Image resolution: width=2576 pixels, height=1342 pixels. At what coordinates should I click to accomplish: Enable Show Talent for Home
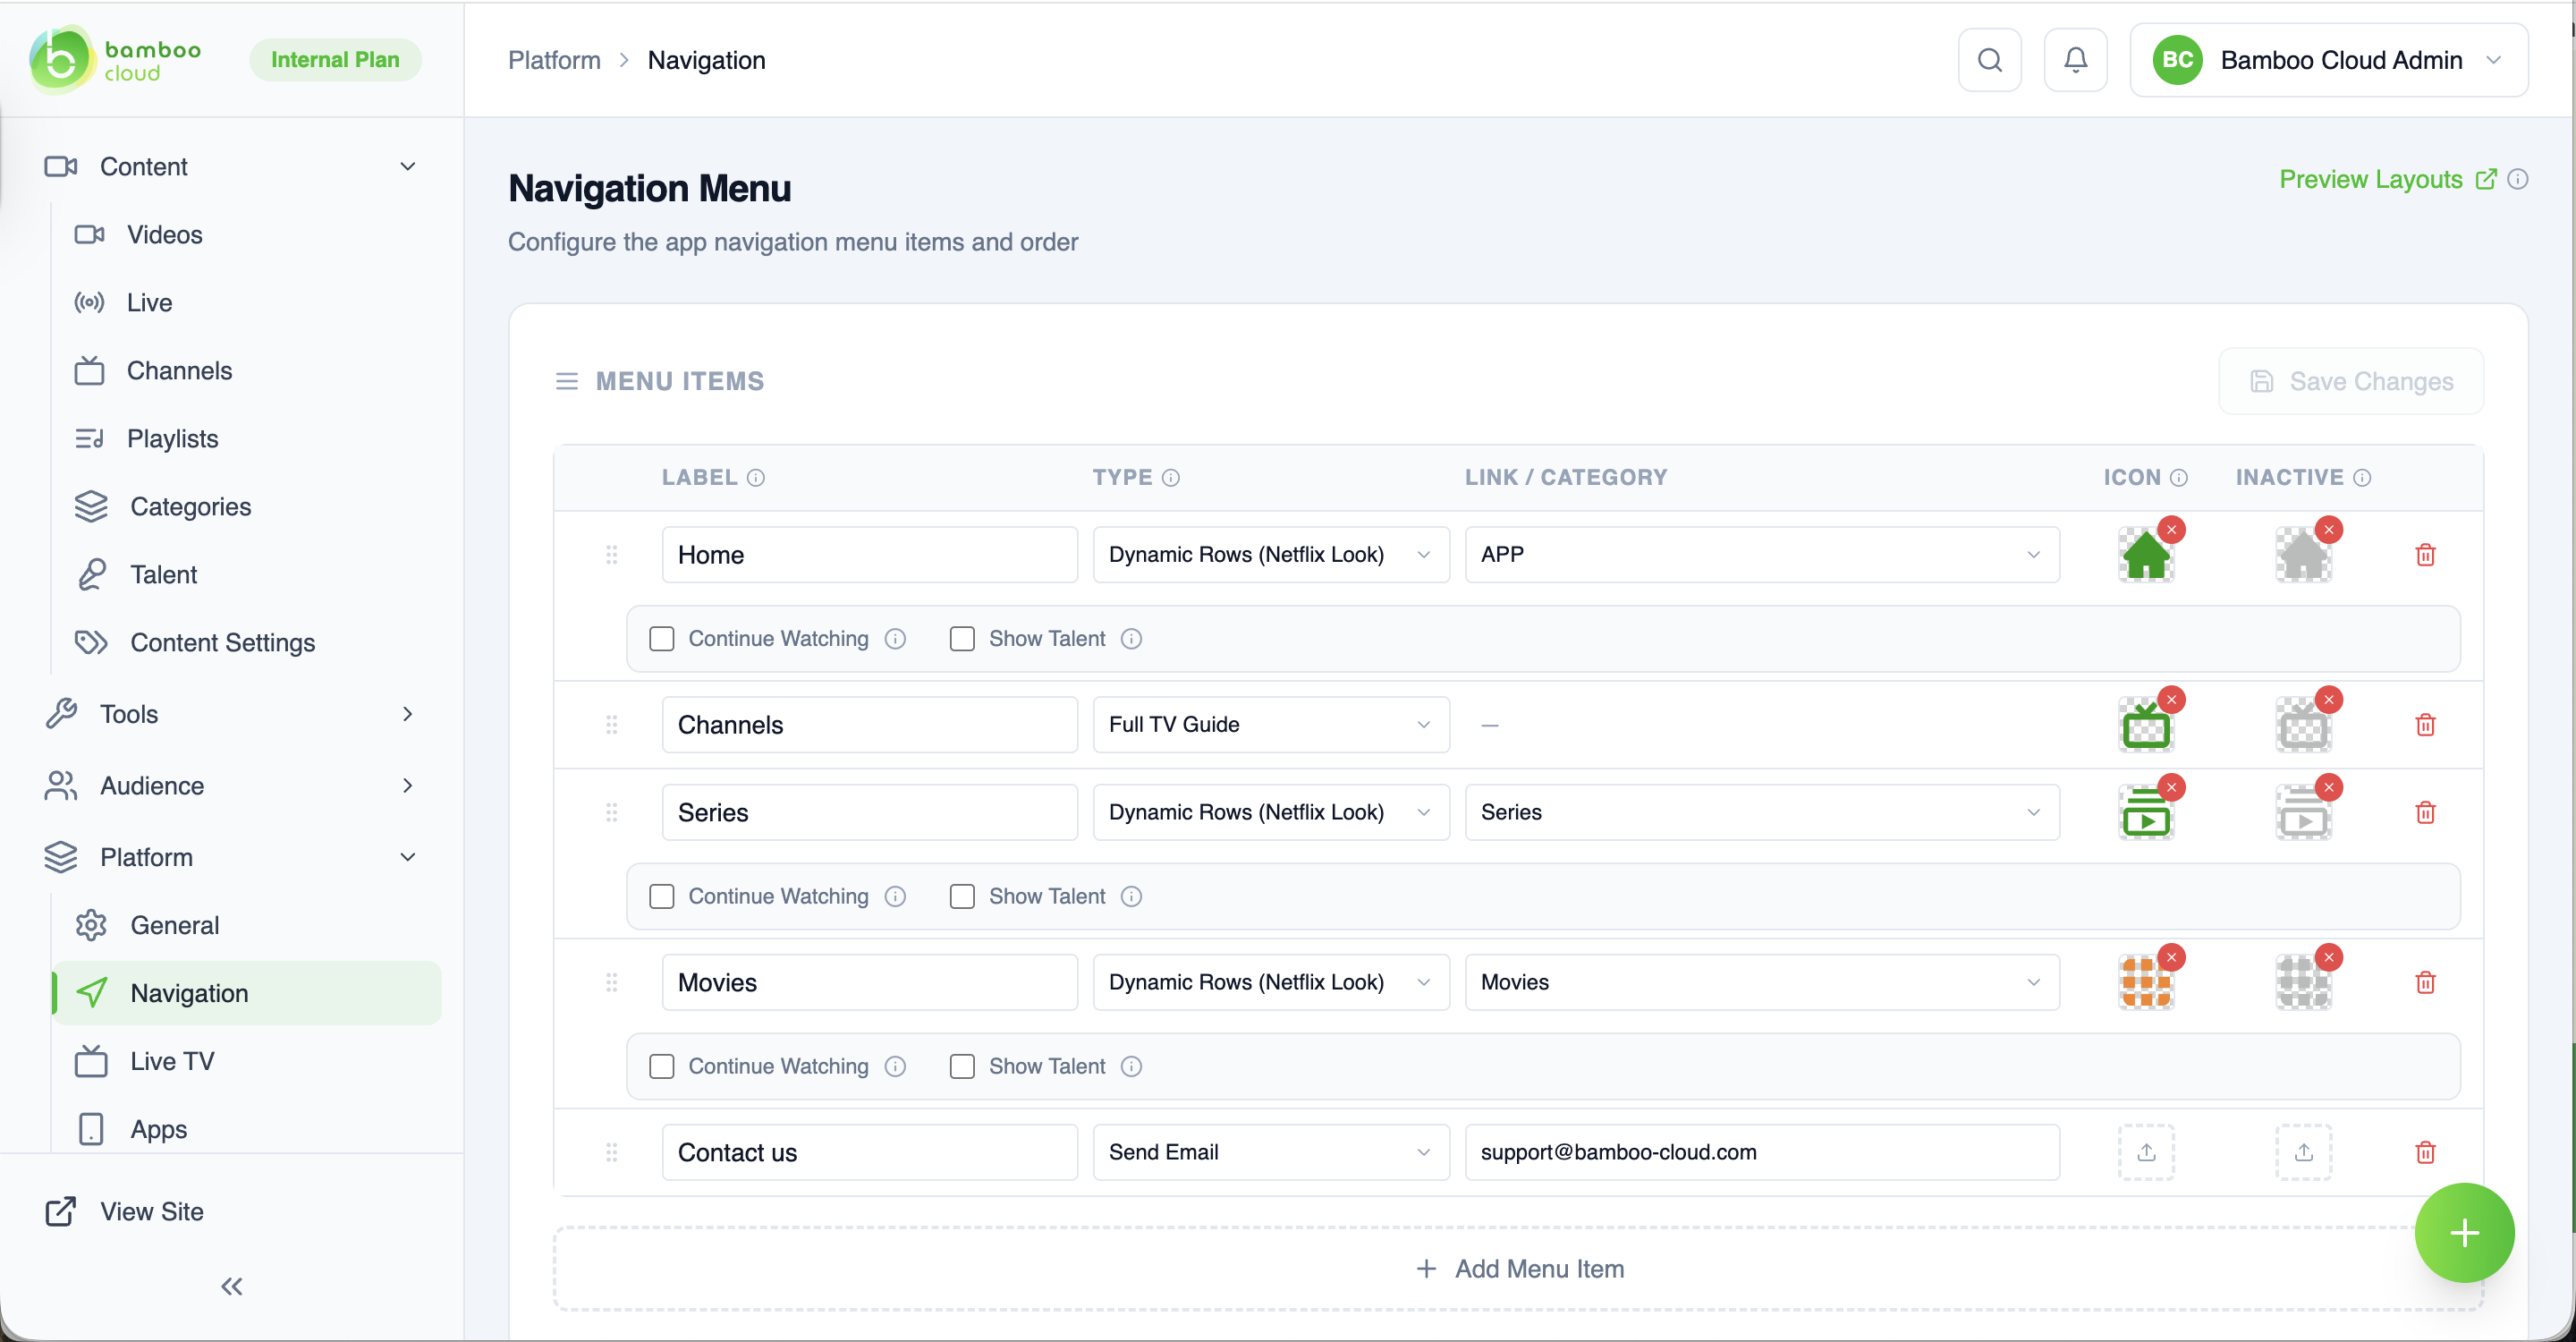point(962,639)
